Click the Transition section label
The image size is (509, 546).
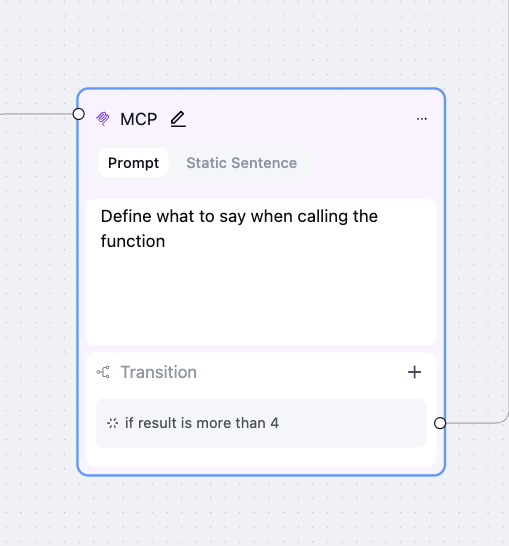click(x=158, y=372)
